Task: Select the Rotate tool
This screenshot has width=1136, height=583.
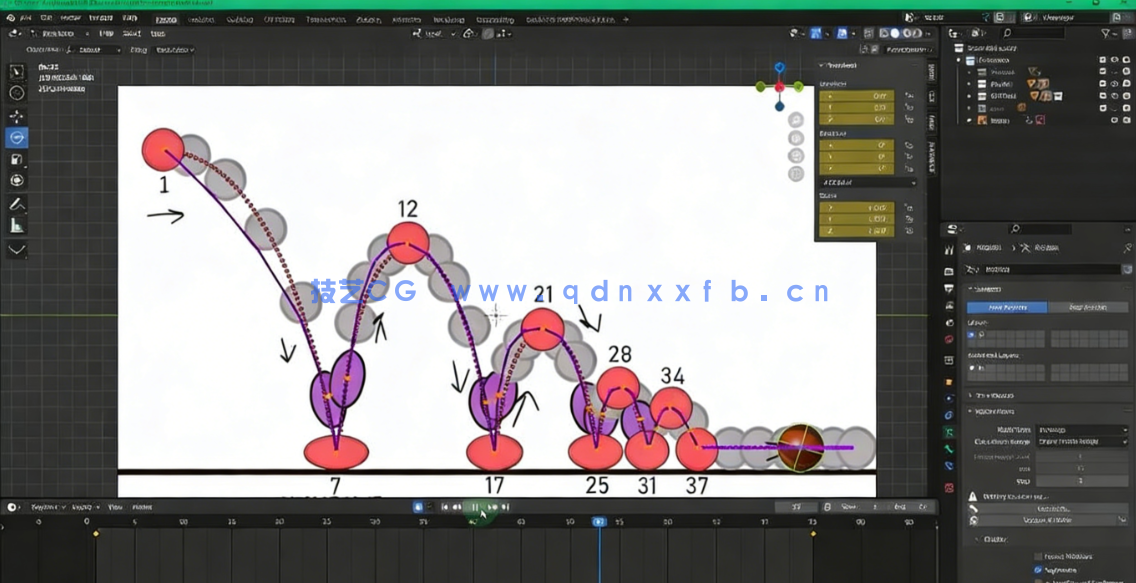Action: click(x=16, y=137)
